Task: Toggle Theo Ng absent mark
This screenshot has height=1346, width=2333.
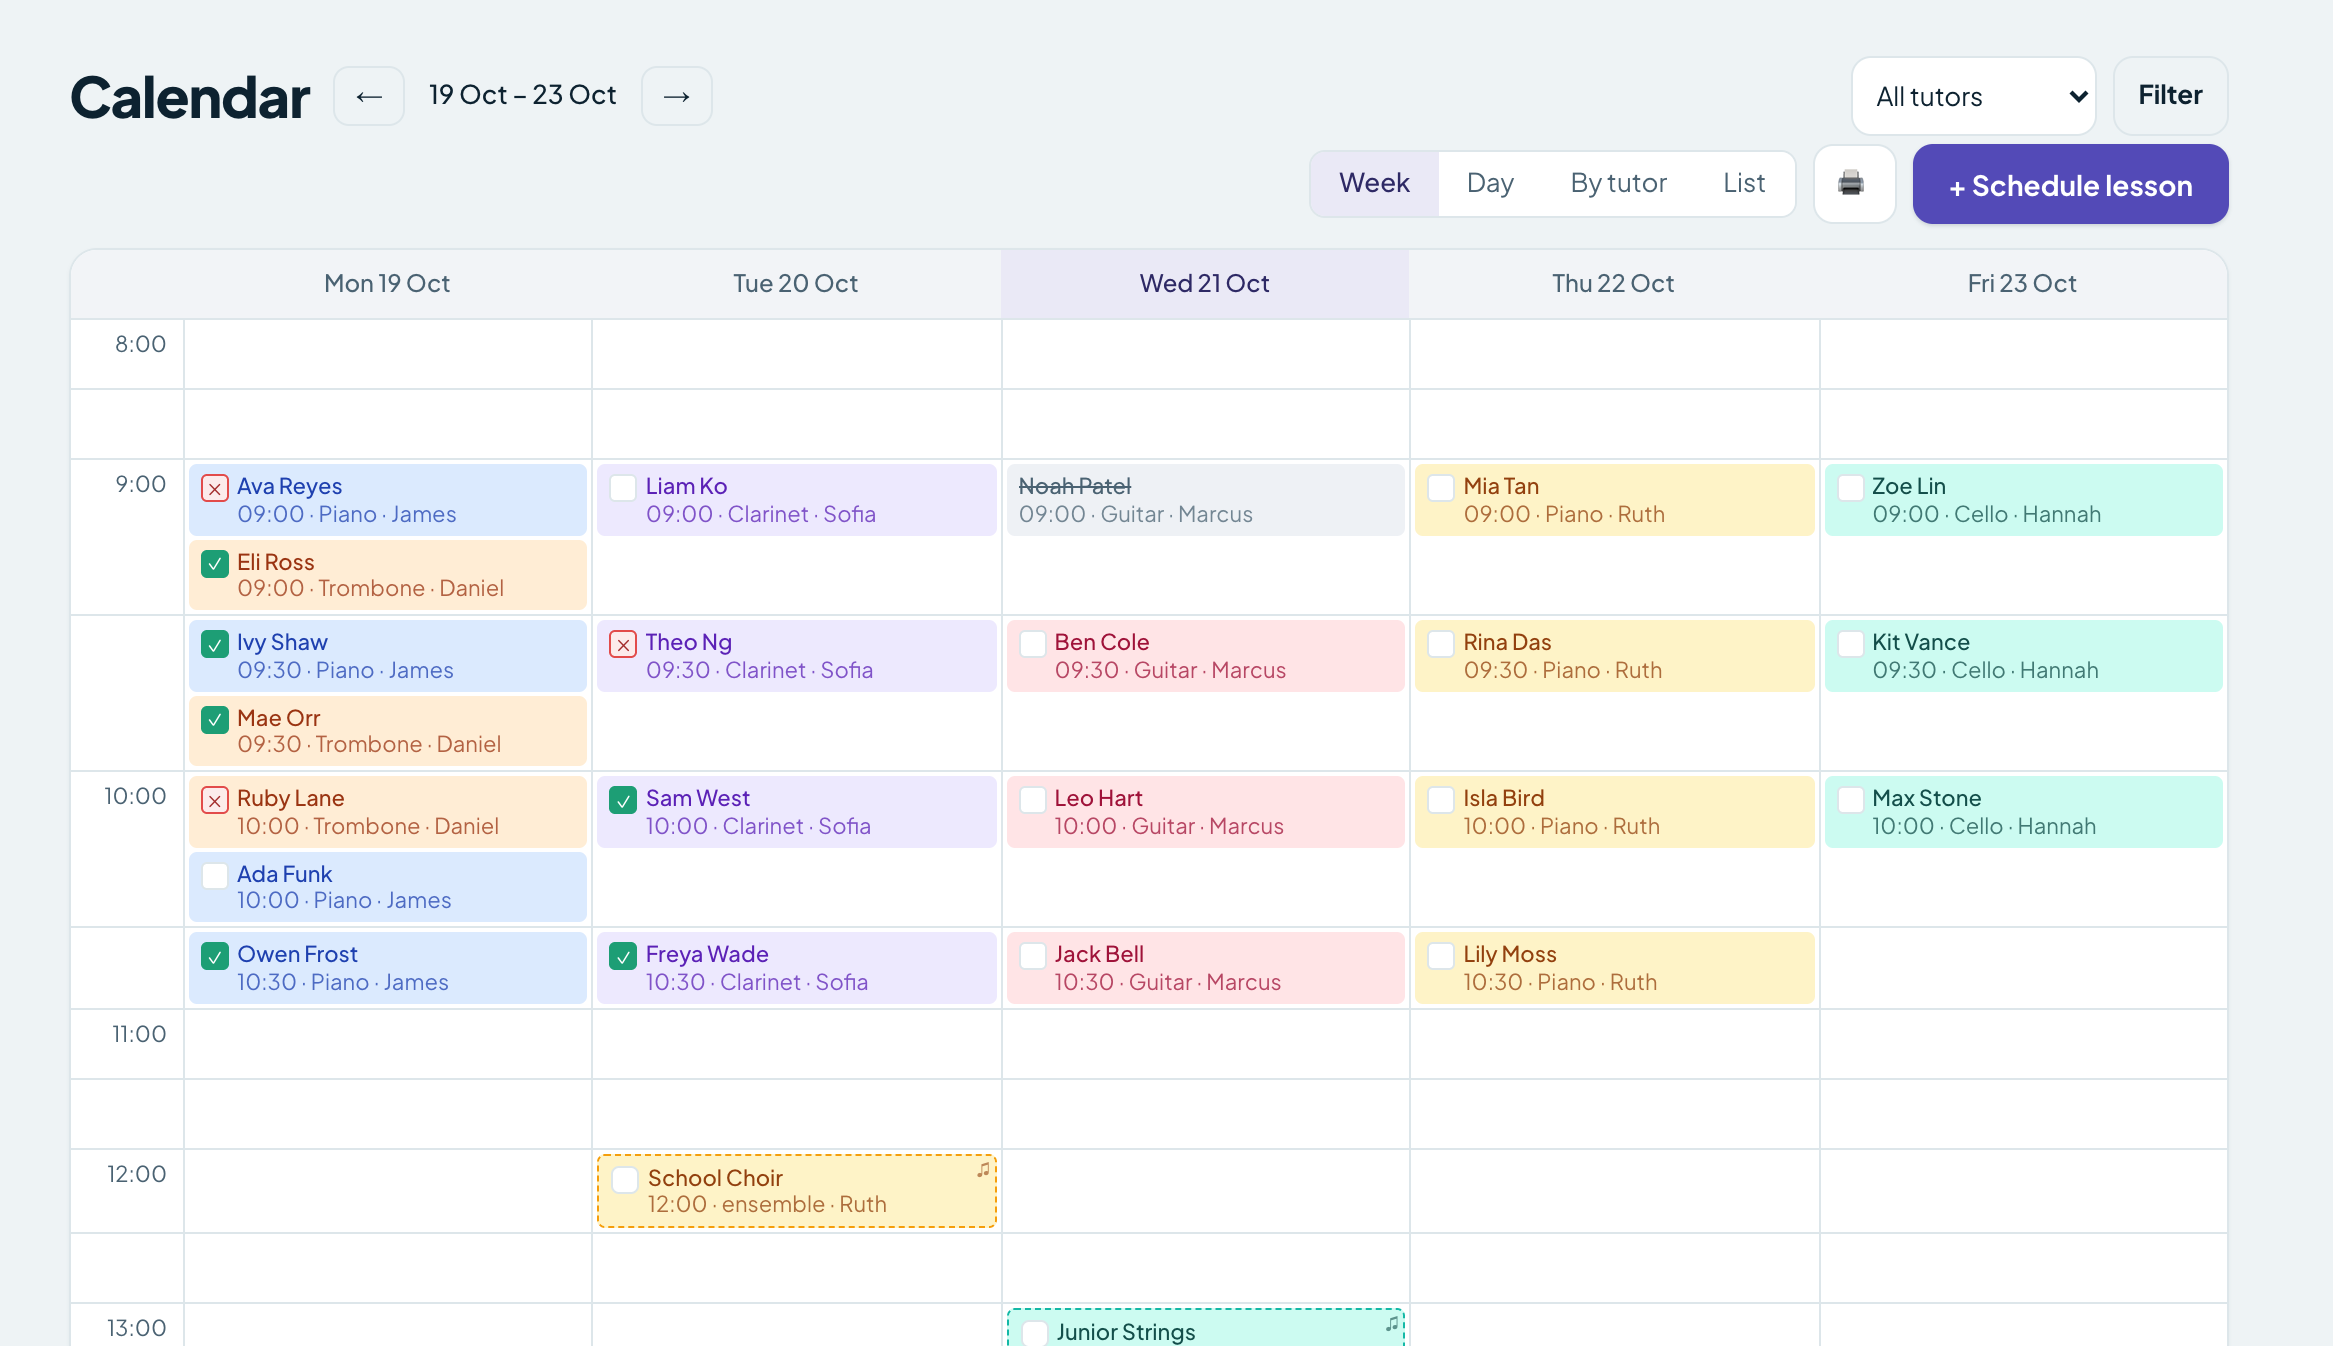Action: (623, 644)
